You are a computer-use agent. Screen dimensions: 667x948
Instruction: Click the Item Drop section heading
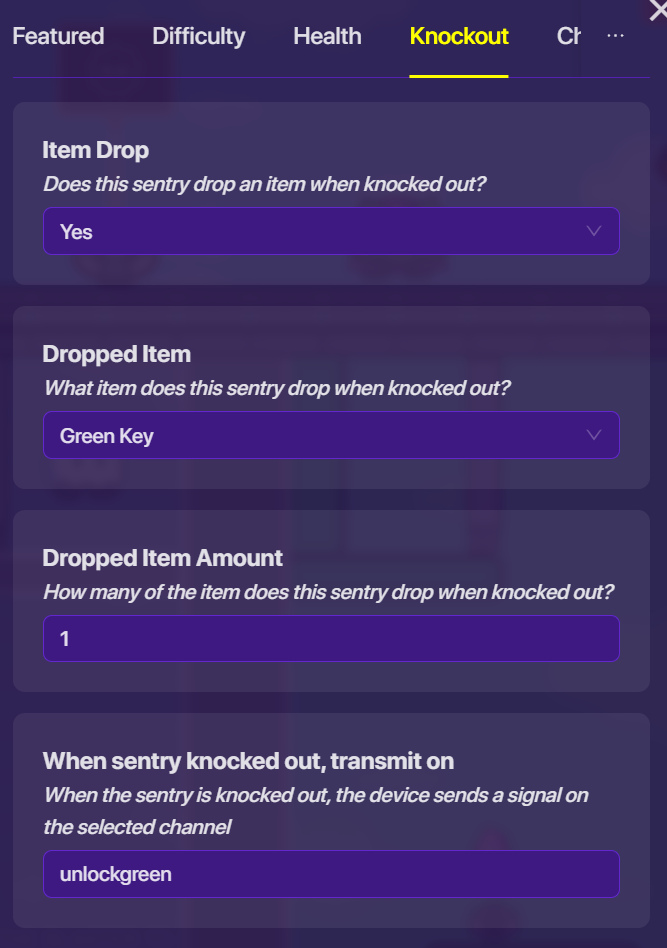point(95,150)
